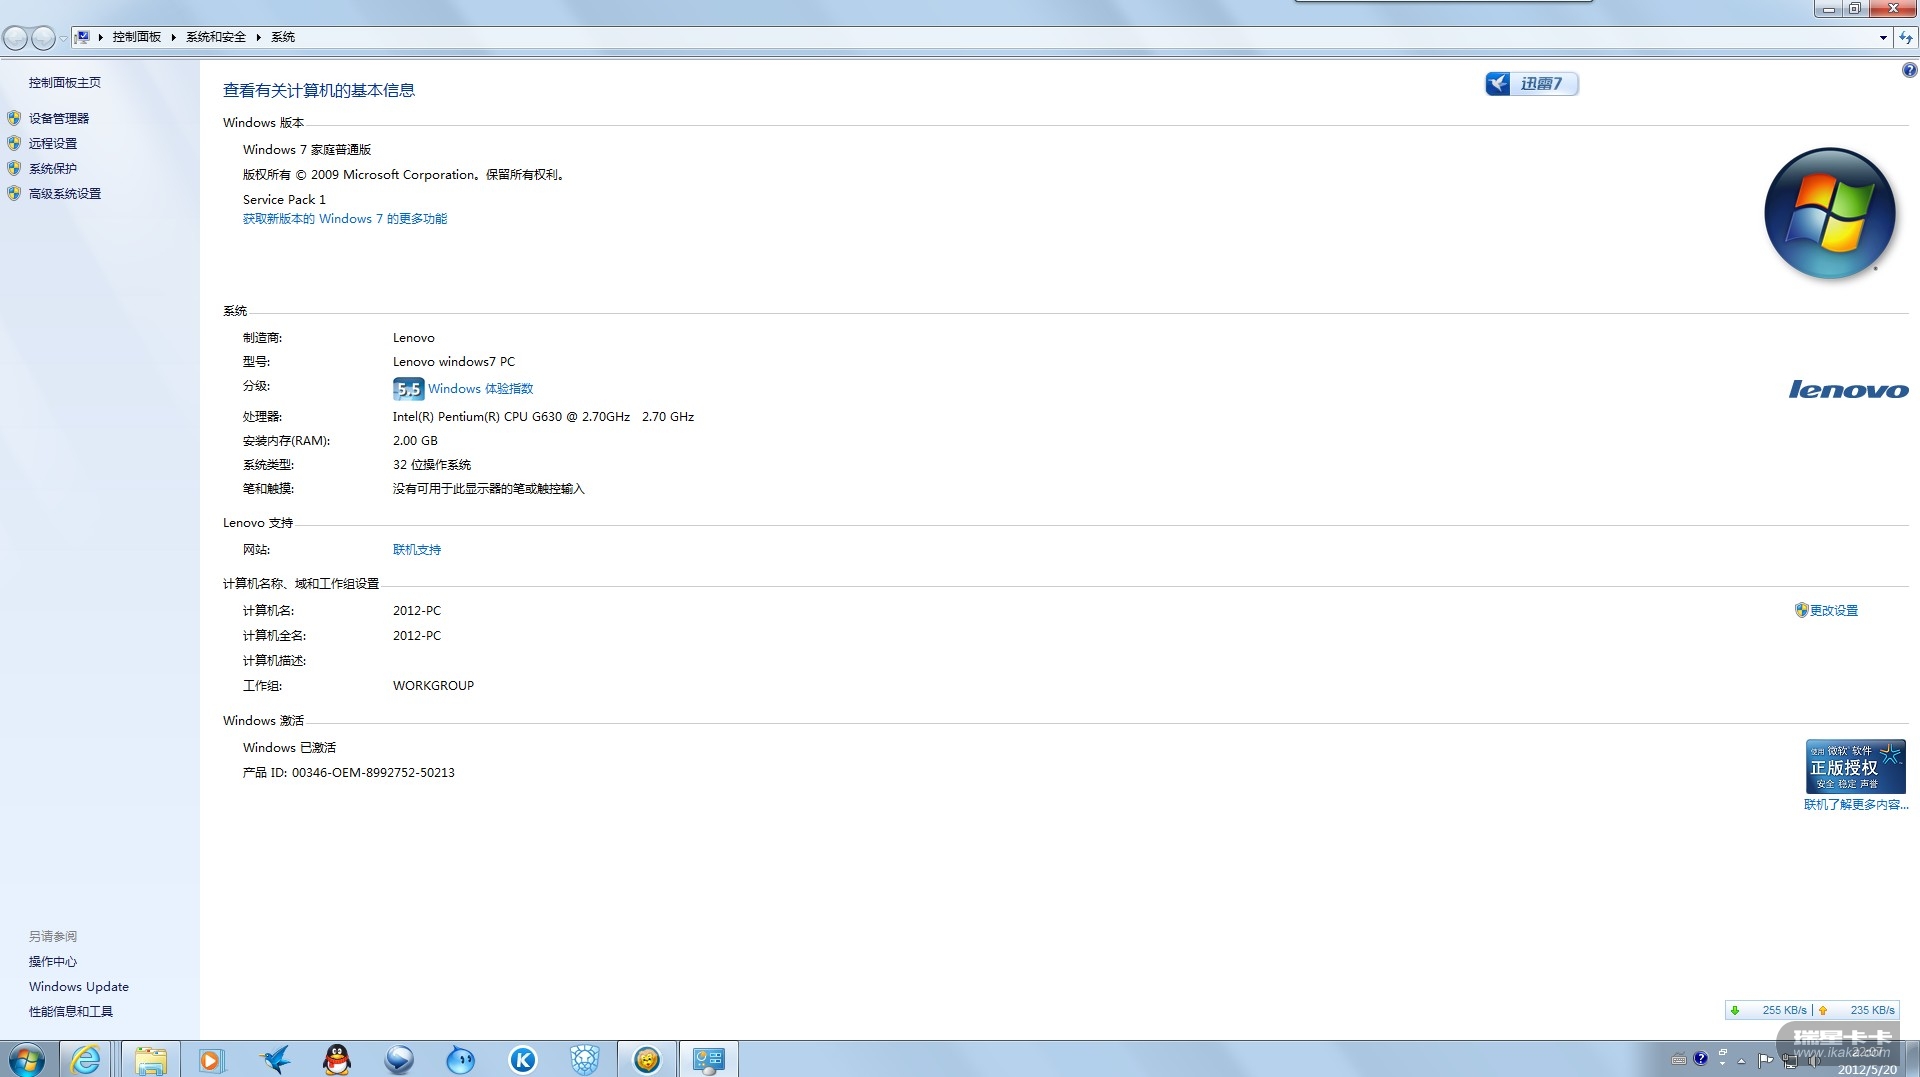Launch the blue K circle taskbar app
Screen dimensions: 1920x1077
523,1059
